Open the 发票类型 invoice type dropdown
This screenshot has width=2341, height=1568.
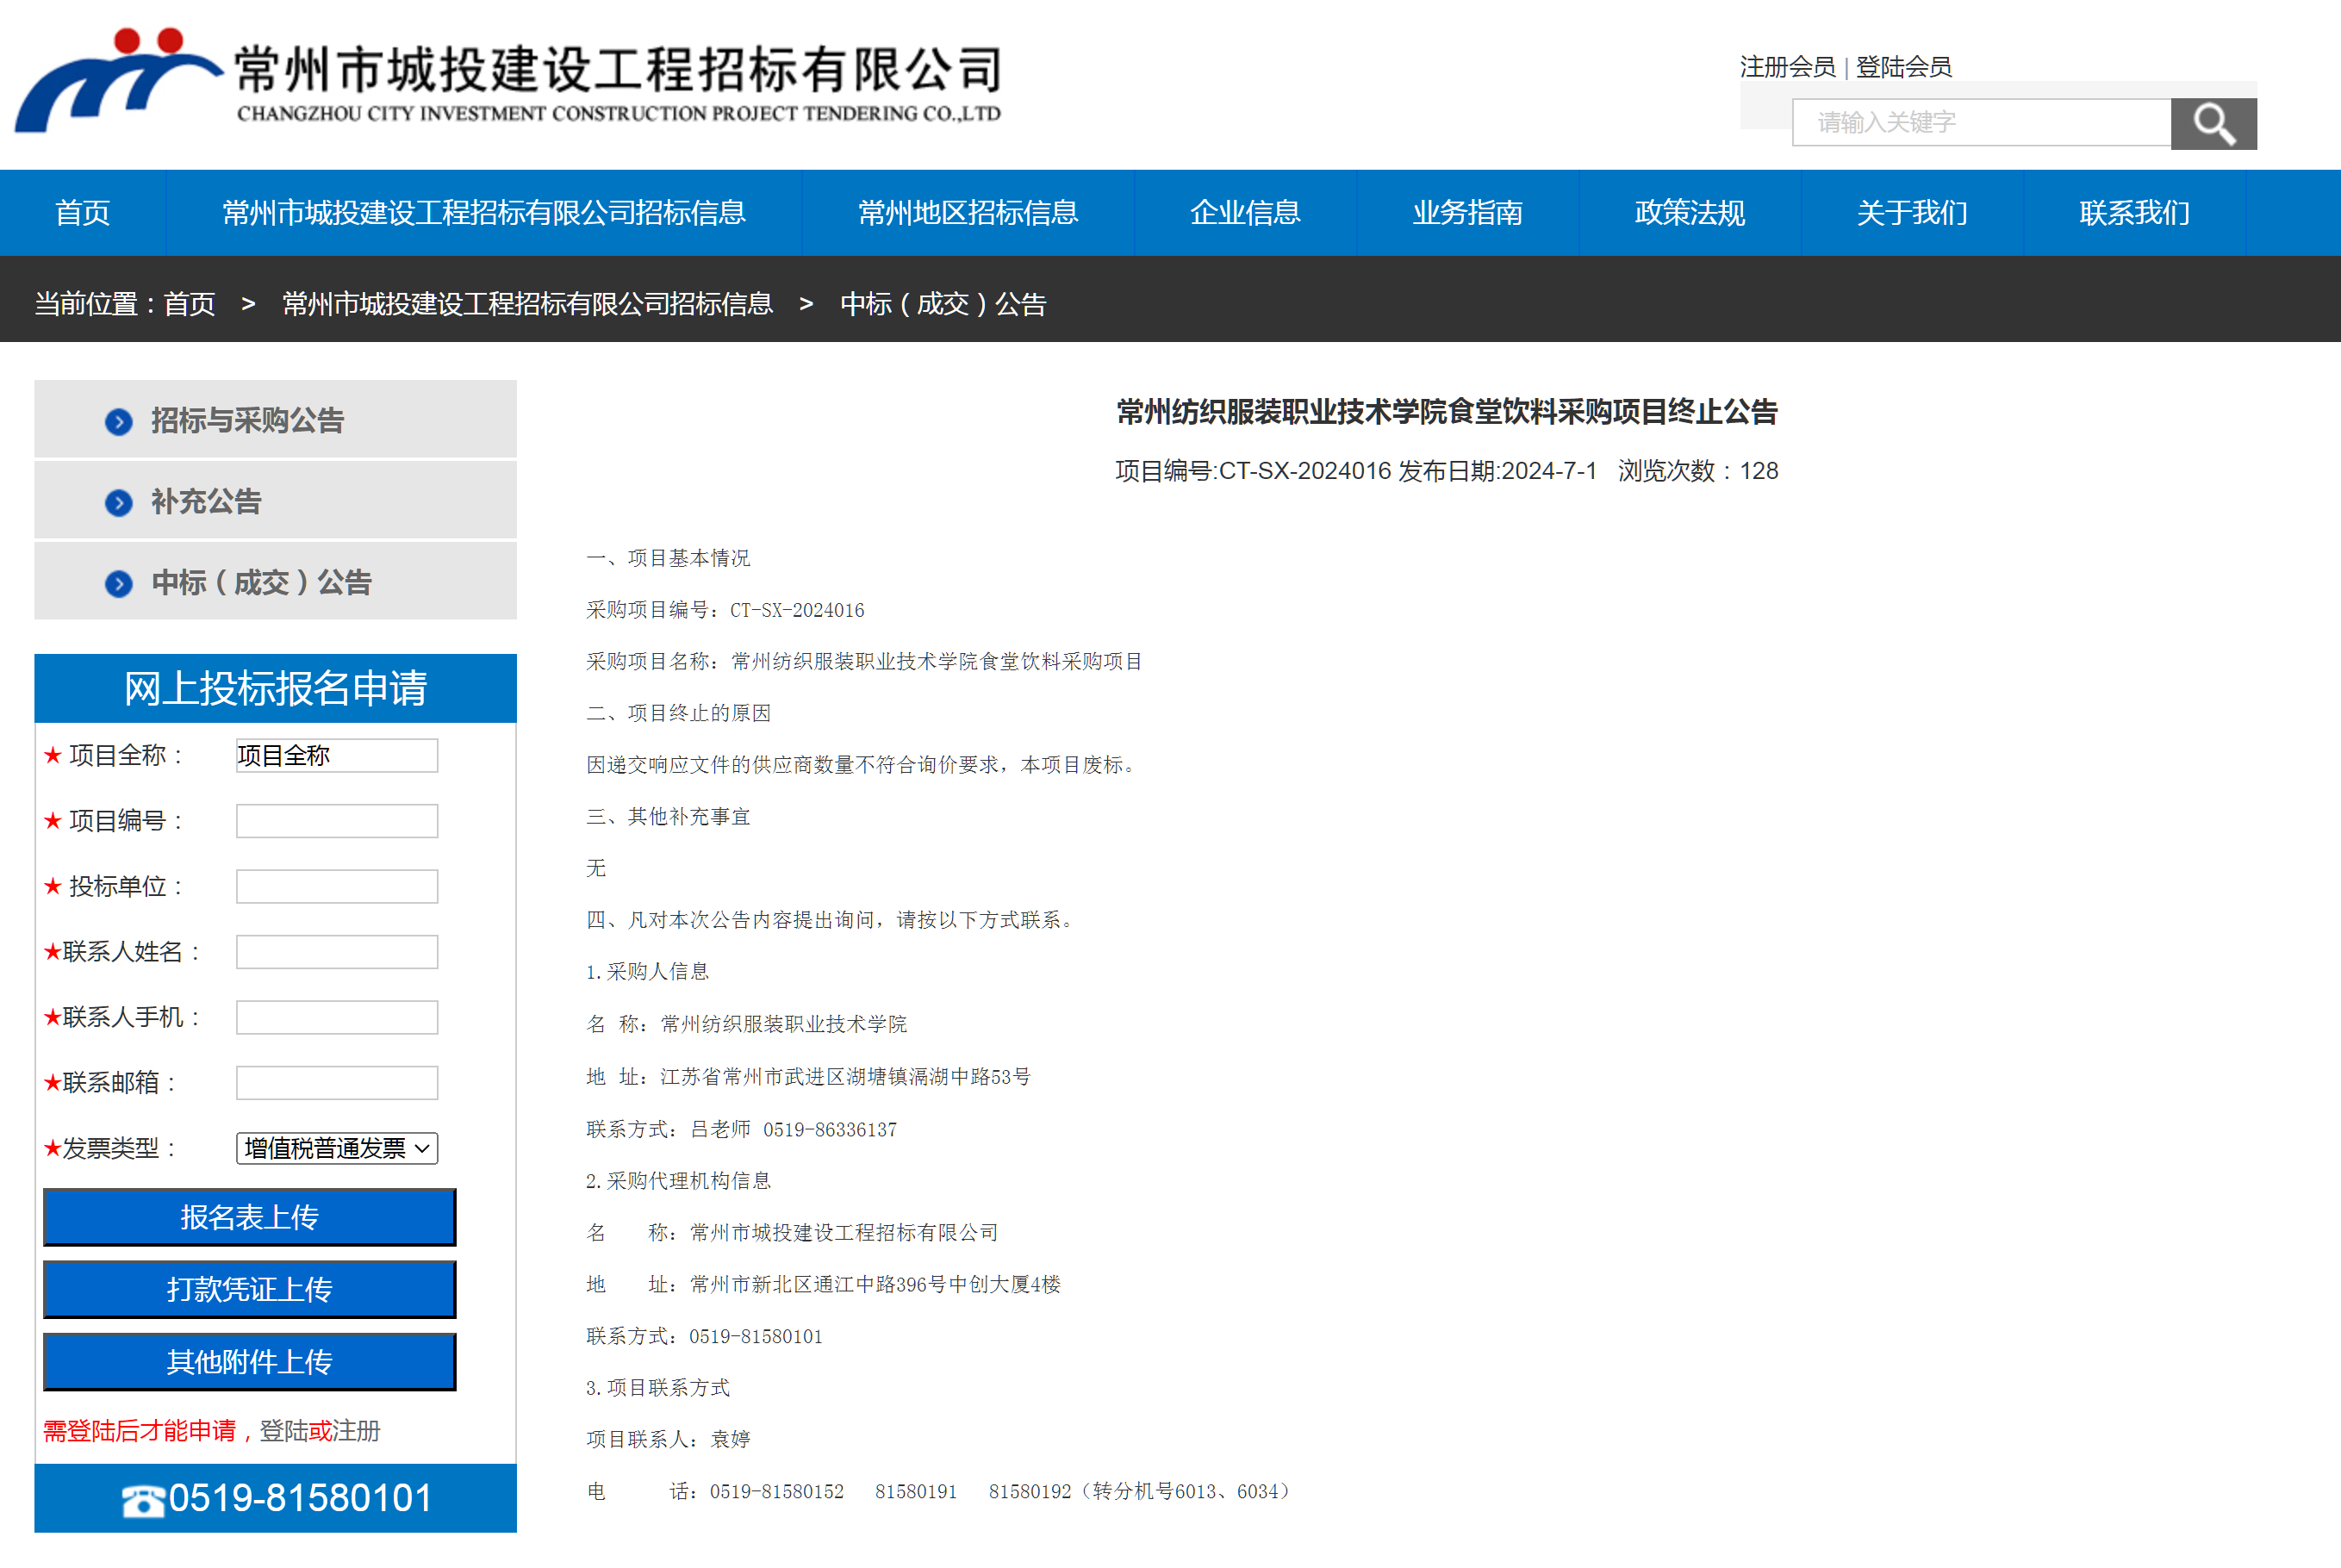[337, 1148]
